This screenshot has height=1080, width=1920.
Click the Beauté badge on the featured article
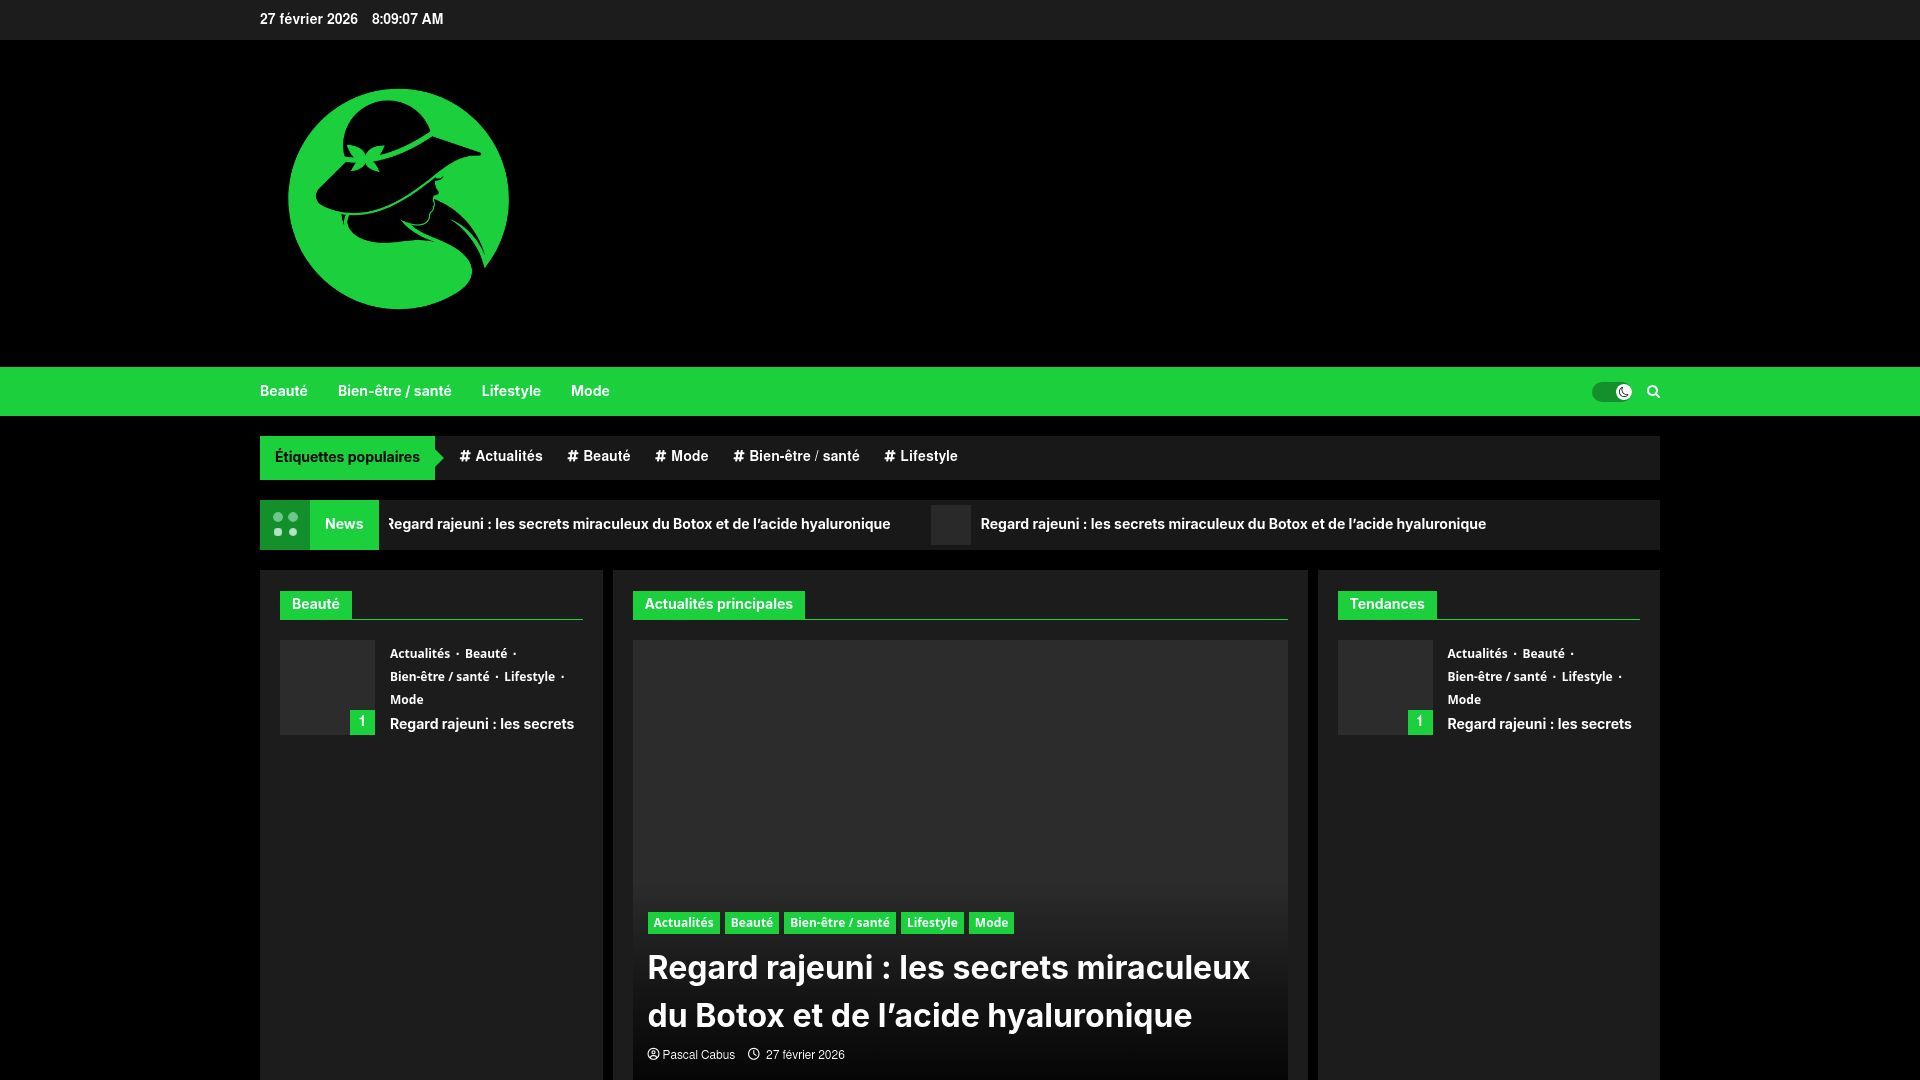click(x=752, y=923)
